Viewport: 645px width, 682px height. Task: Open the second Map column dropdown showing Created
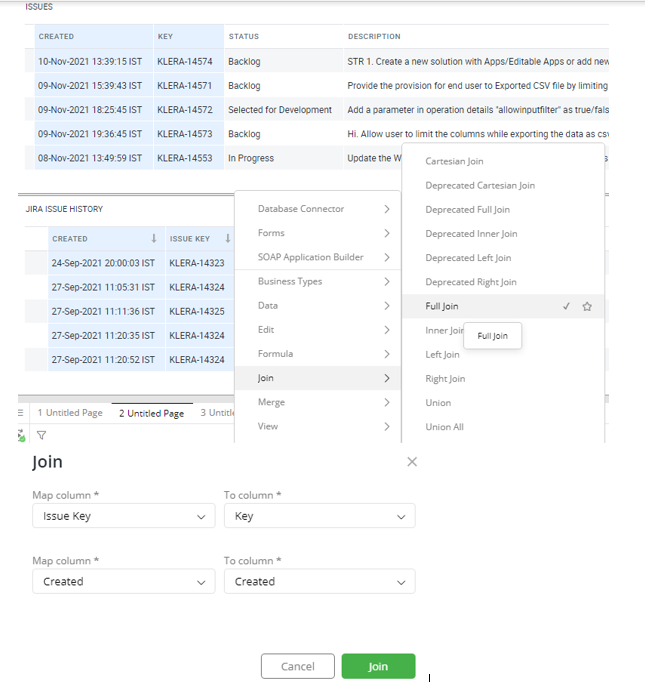[122, 581]
